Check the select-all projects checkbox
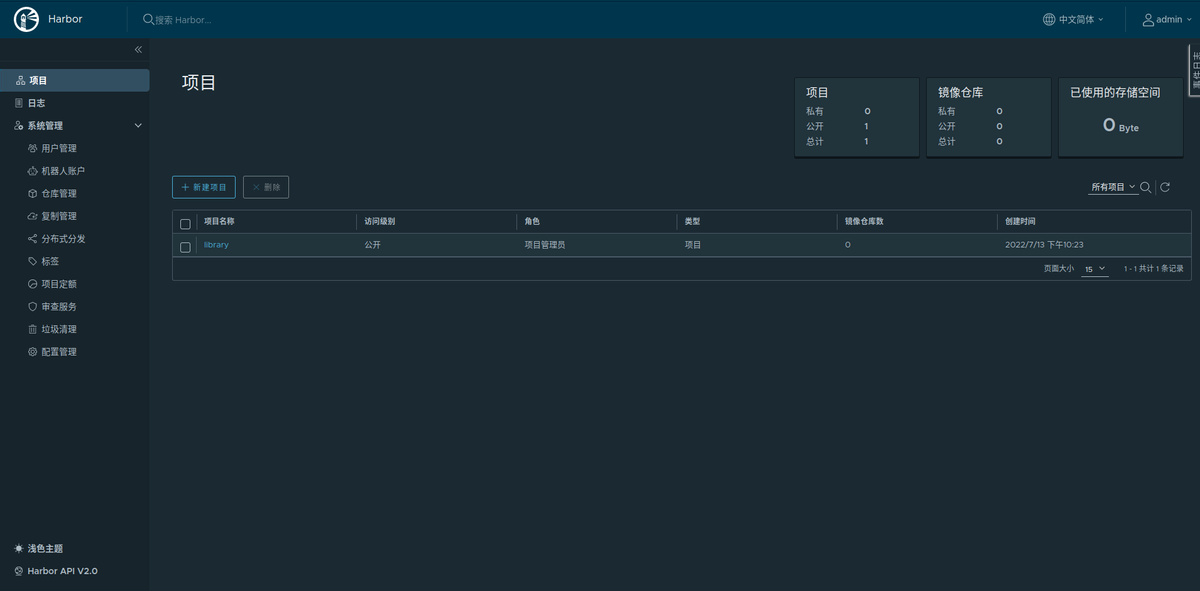 click(185, 224)
